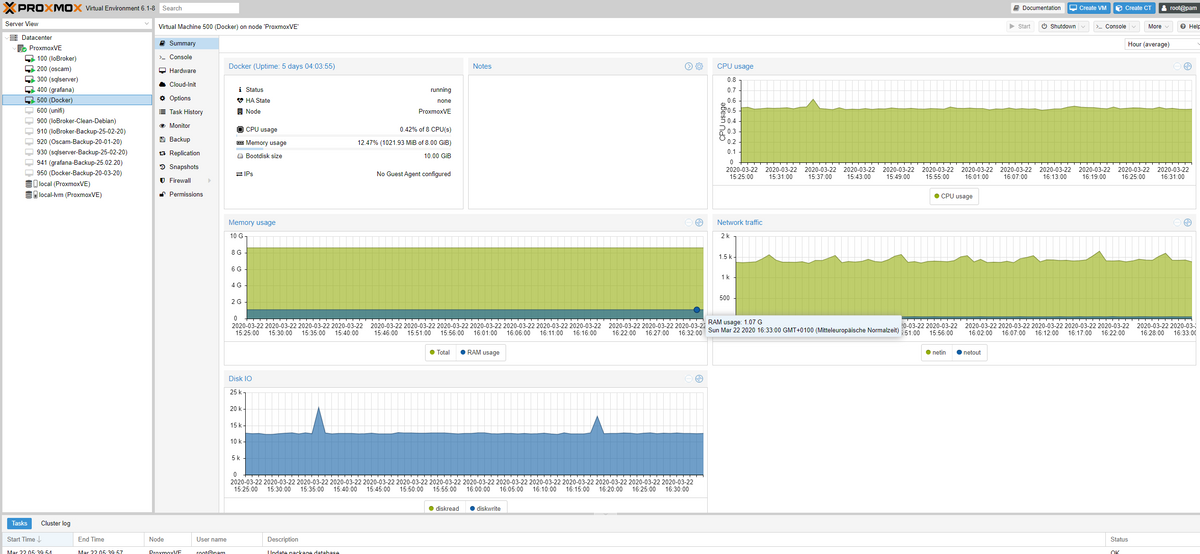Screen dimensions: 1200x554
Task: Click undo zoom icon in CPU usage panel
Action: point(1175,66)
